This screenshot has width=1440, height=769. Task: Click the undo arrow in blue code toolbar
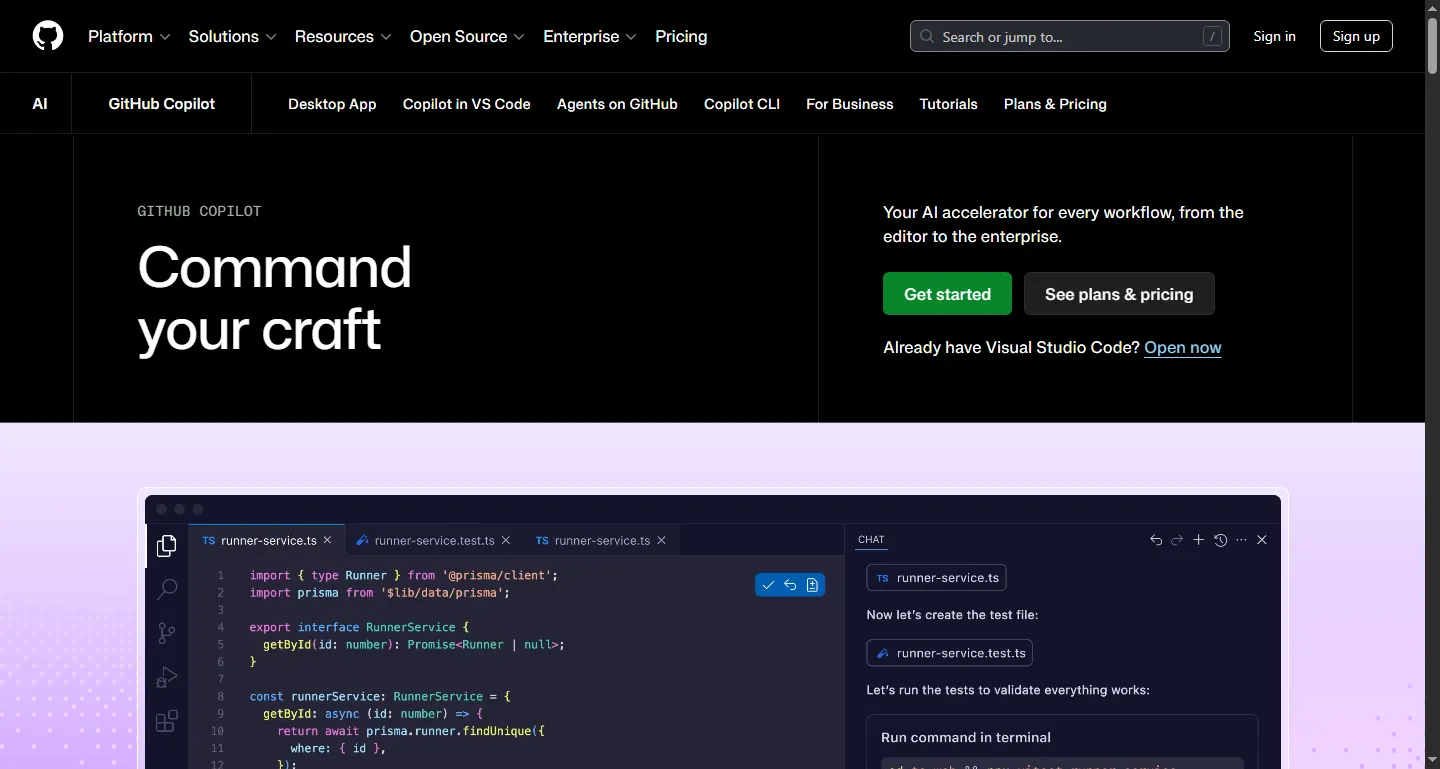[x=790, y=585]
